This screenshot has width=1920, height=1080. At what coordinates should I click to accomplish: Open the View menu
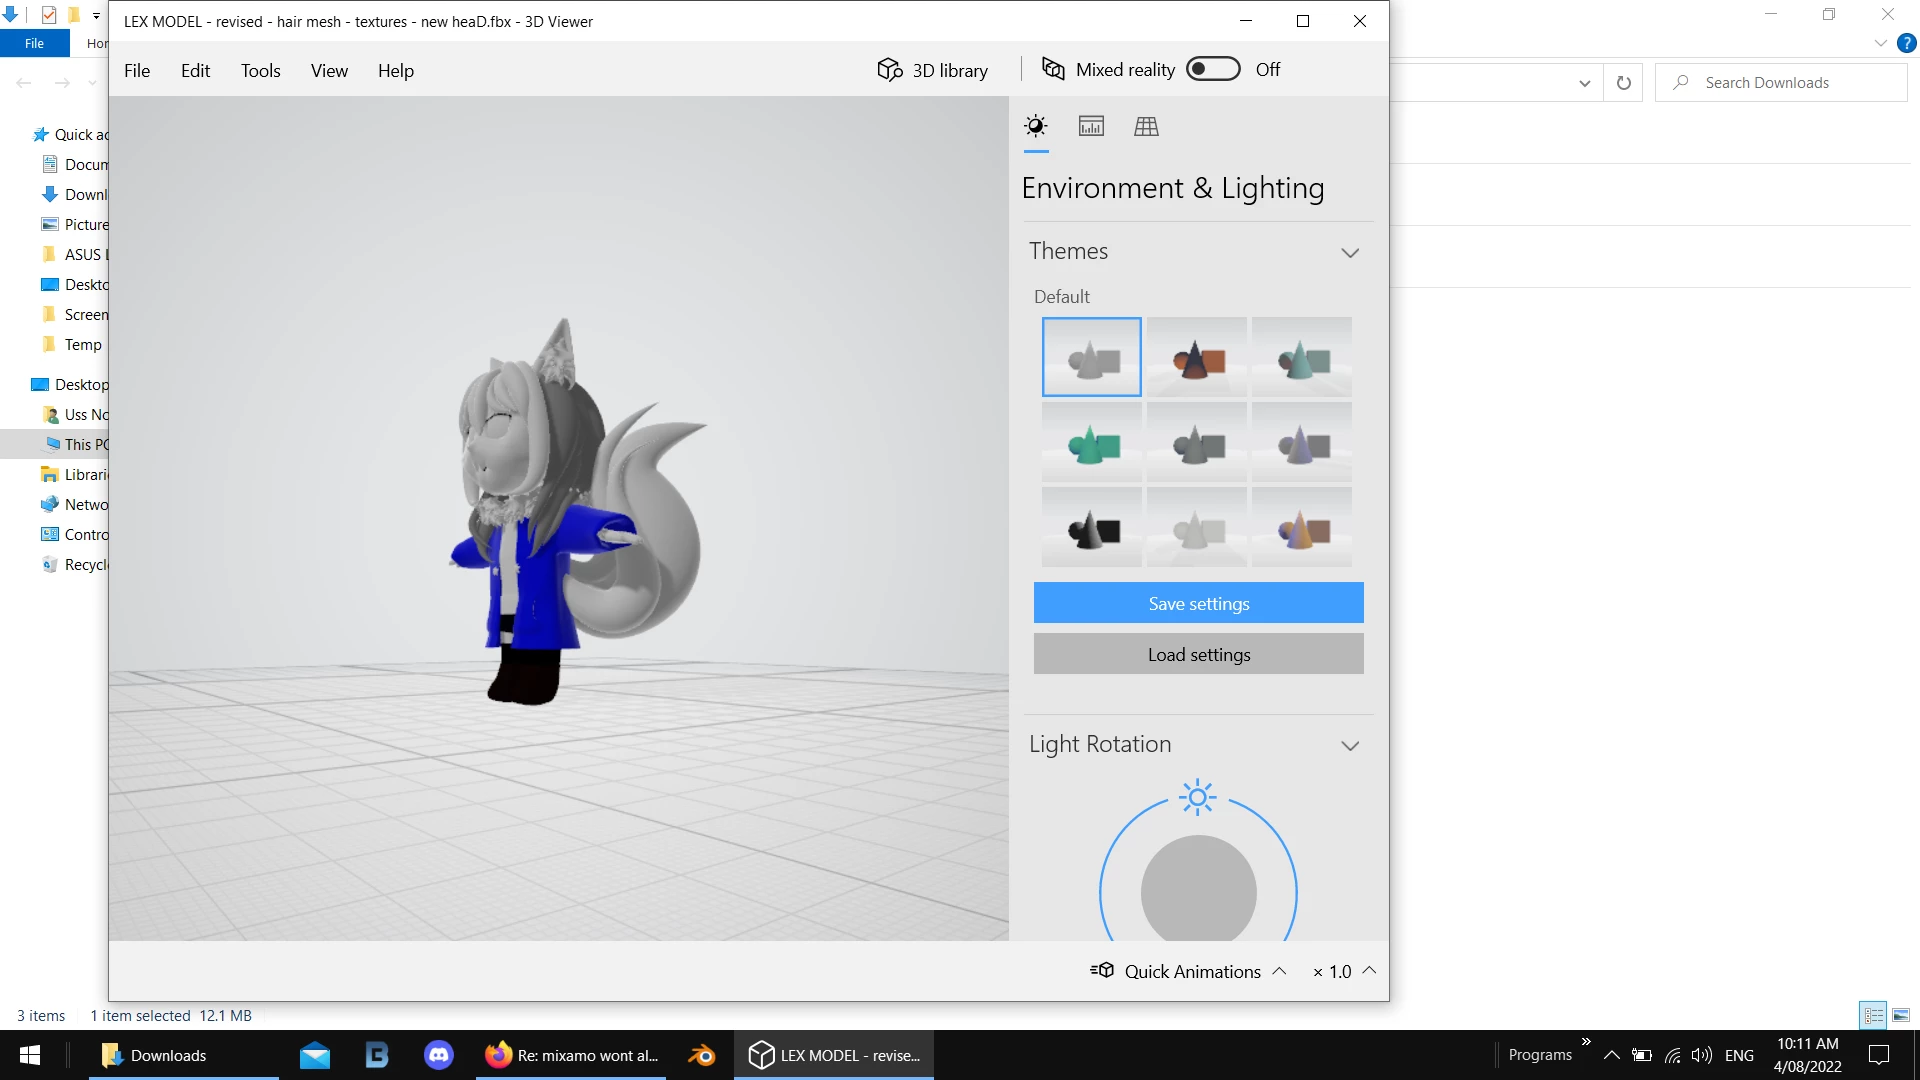[x=329, y=71]
